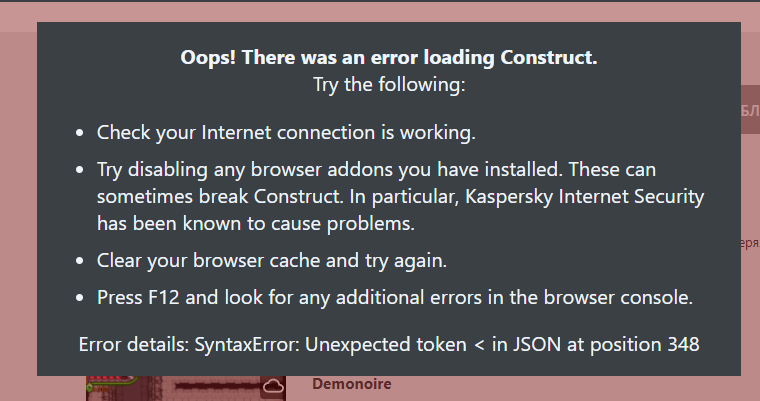Image resolution: width=760 pixels, height=401 pixels.
Task: Open the Demonoire game link
Action: 352,384
